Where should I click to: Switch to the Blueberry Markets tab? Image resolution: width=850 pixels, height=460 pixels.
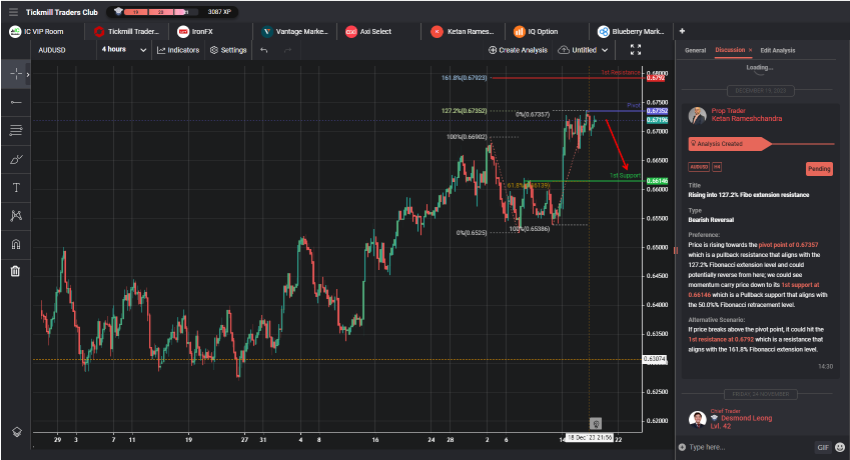coord(631,31)
